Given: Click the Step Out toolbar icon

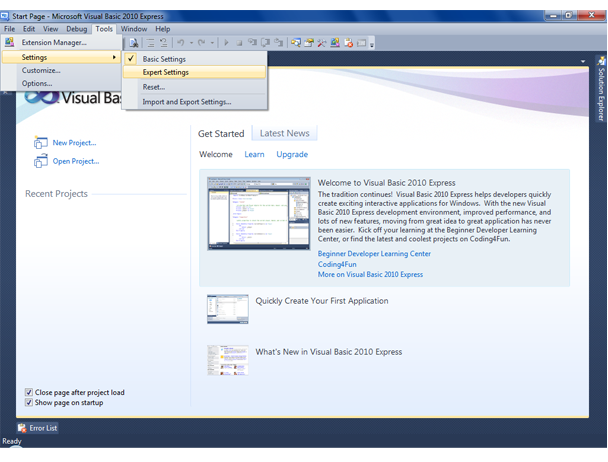Looking at the screenshot, I should tap(278, 43).
